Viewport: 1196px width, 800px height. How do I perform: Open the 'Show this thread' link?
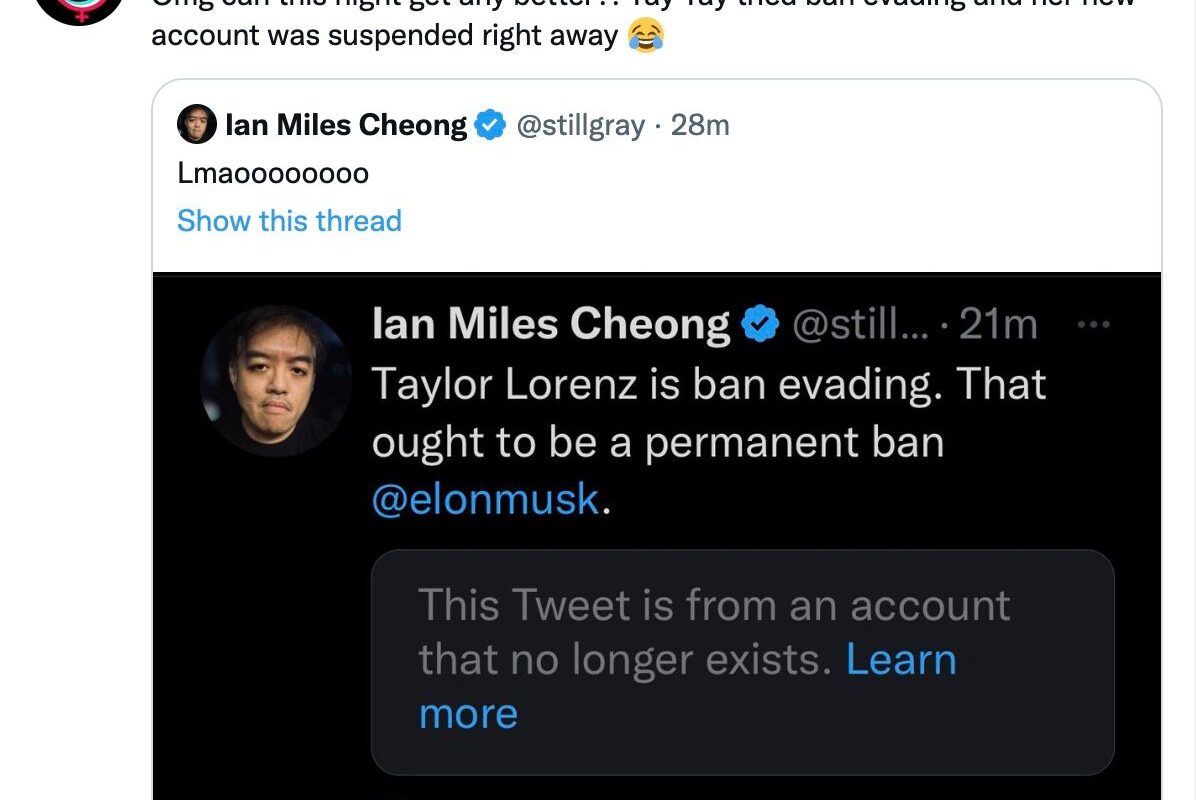click(289, 220)
